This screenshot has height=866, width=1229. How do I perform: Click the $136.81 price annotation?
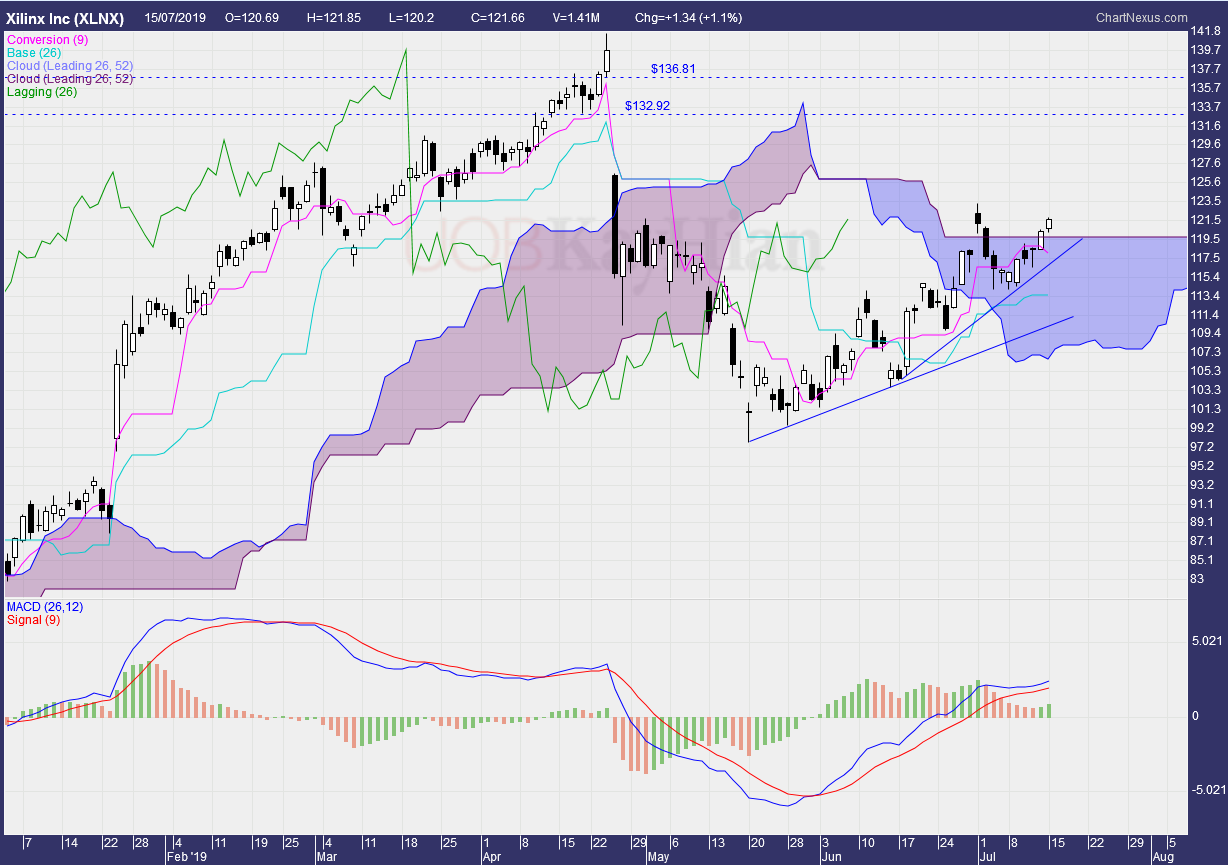click(x=674, y=69)
